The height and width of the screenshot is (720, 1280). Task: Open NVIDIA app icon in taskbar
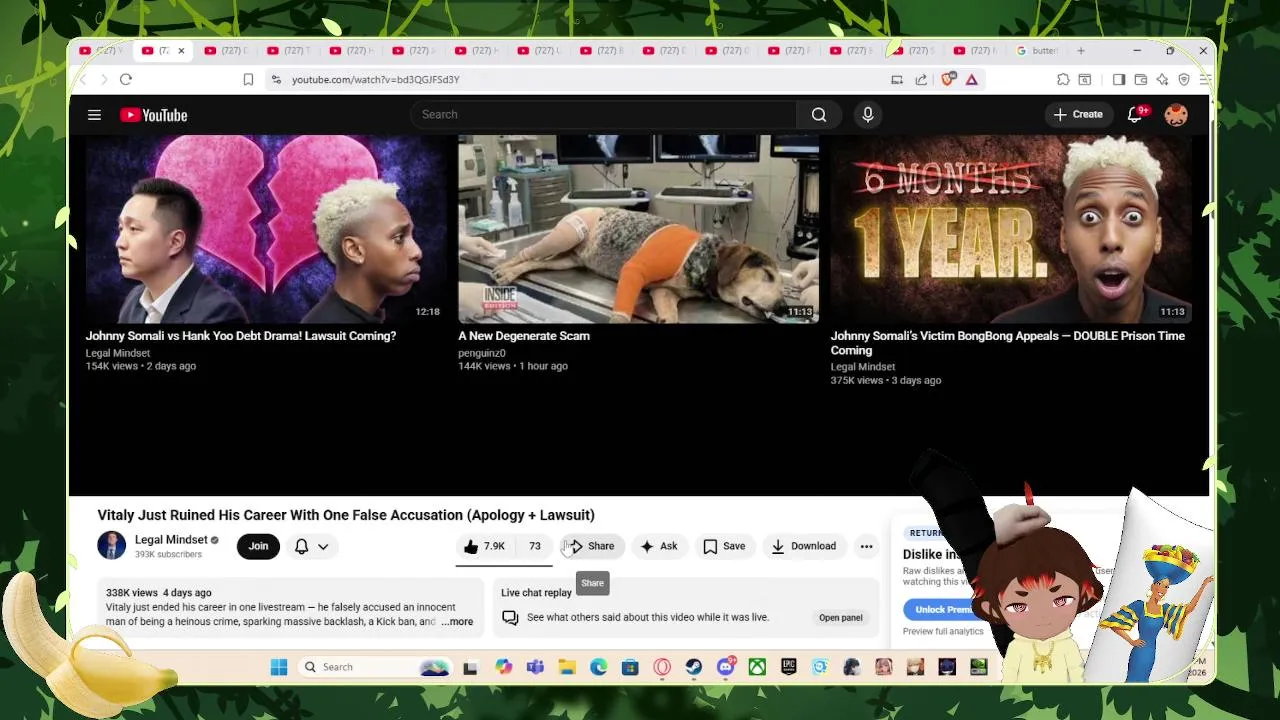[978, 667]
